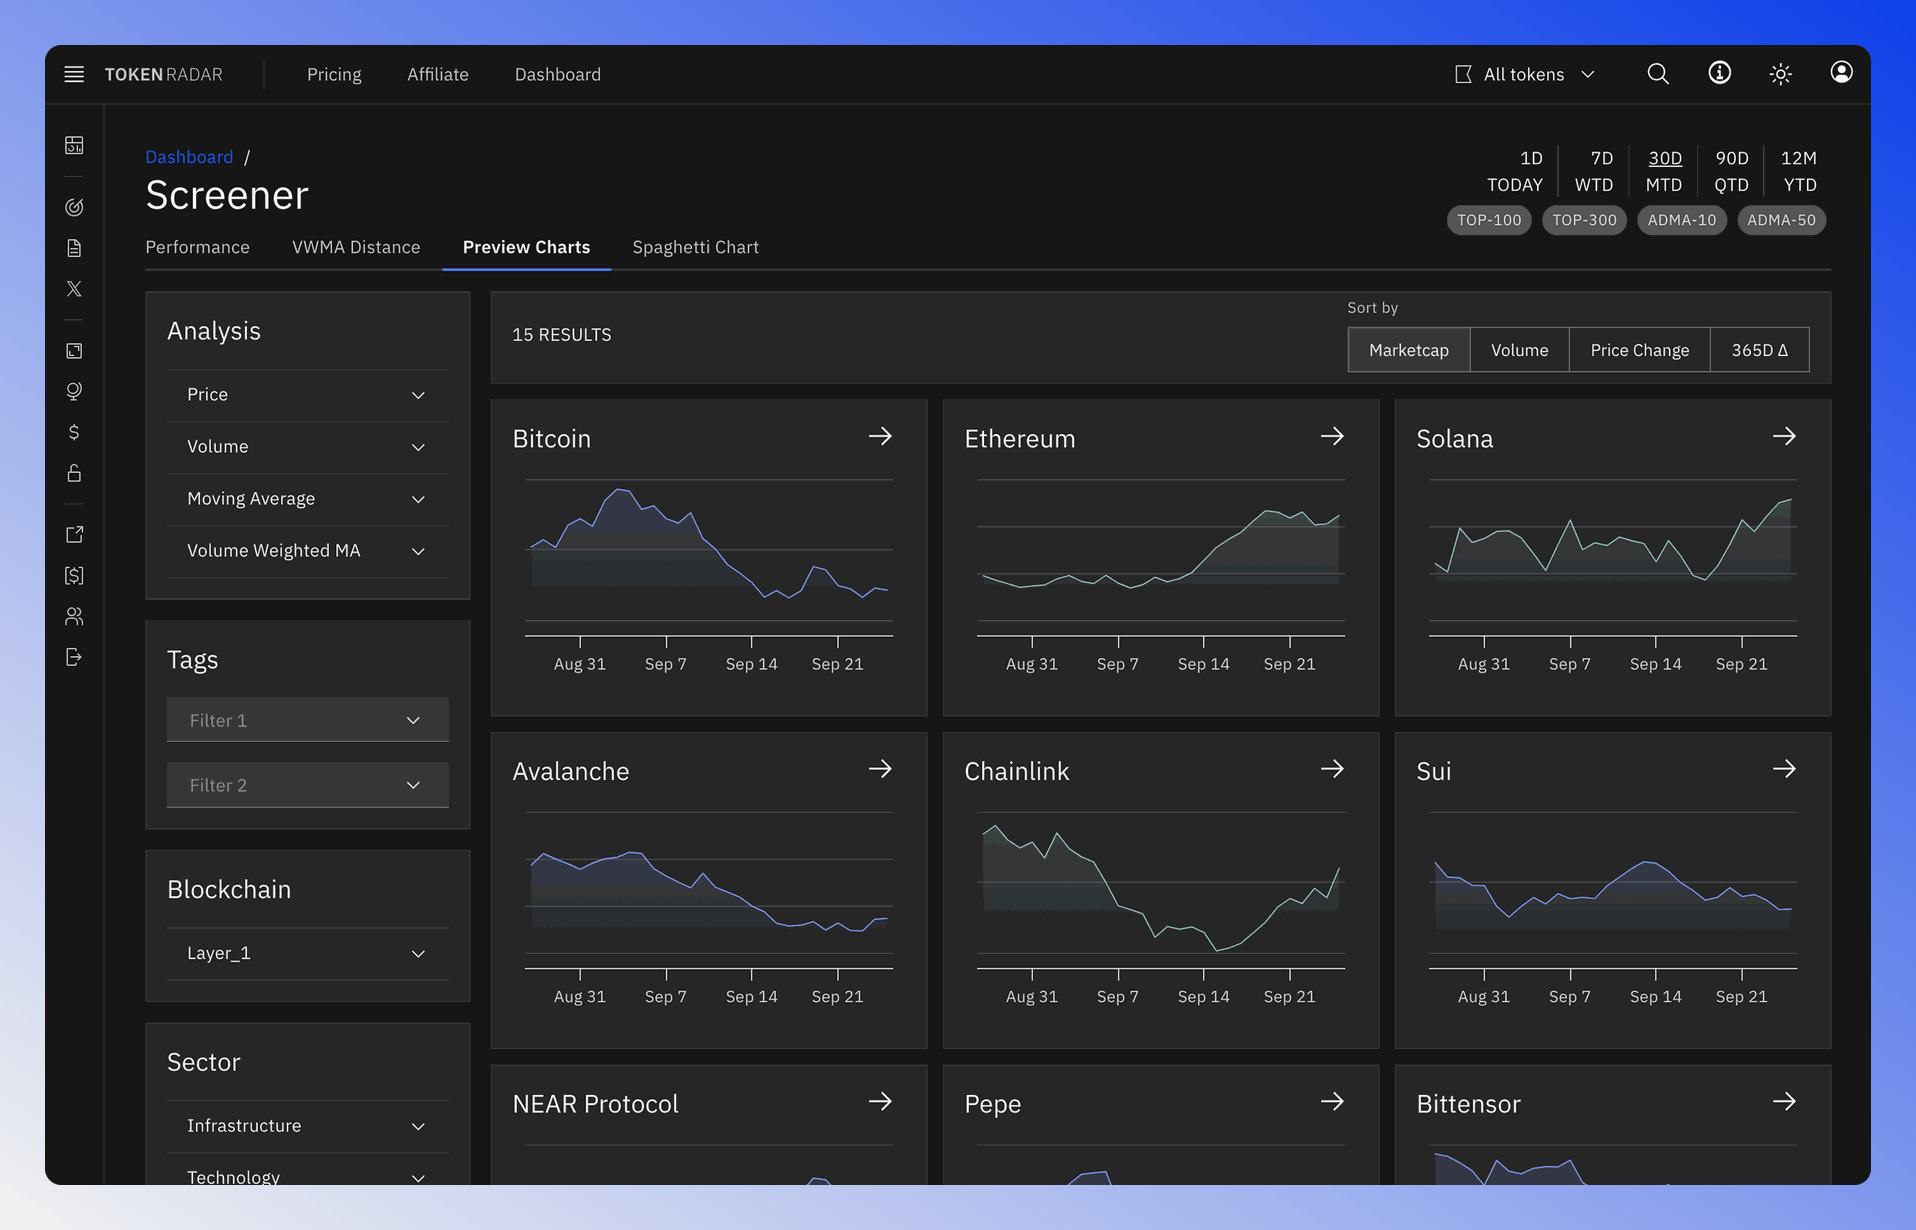Screen dimensions: 1916x1230
Task: Expand the Moving Average section
Action: (x=307, y=499)
